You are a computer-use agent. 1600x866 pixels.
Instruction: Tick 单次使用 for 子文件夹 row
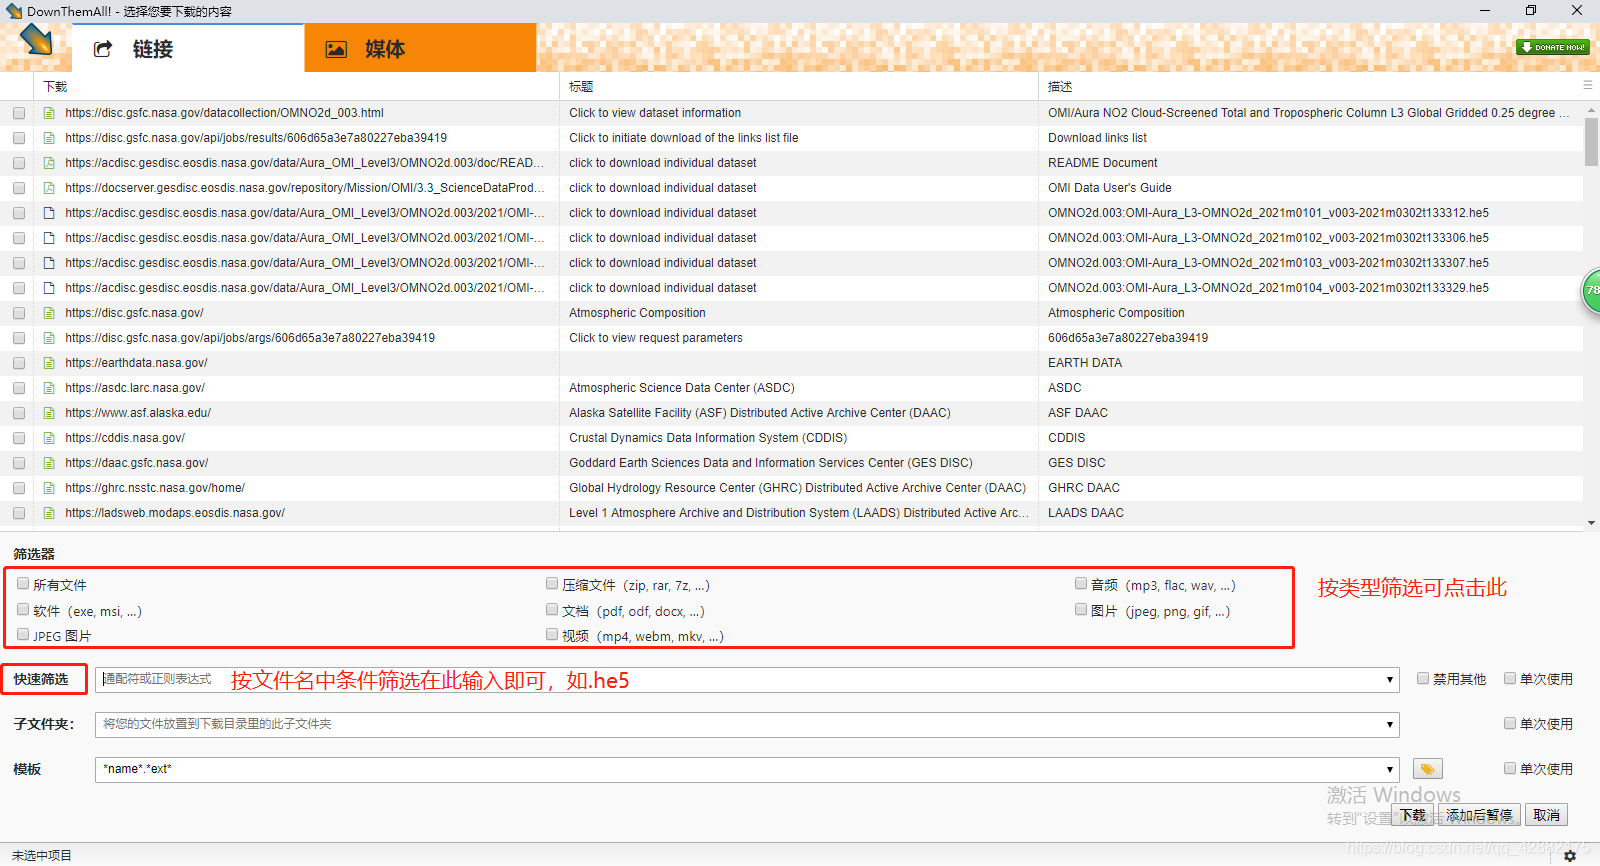pos(1510,723)
